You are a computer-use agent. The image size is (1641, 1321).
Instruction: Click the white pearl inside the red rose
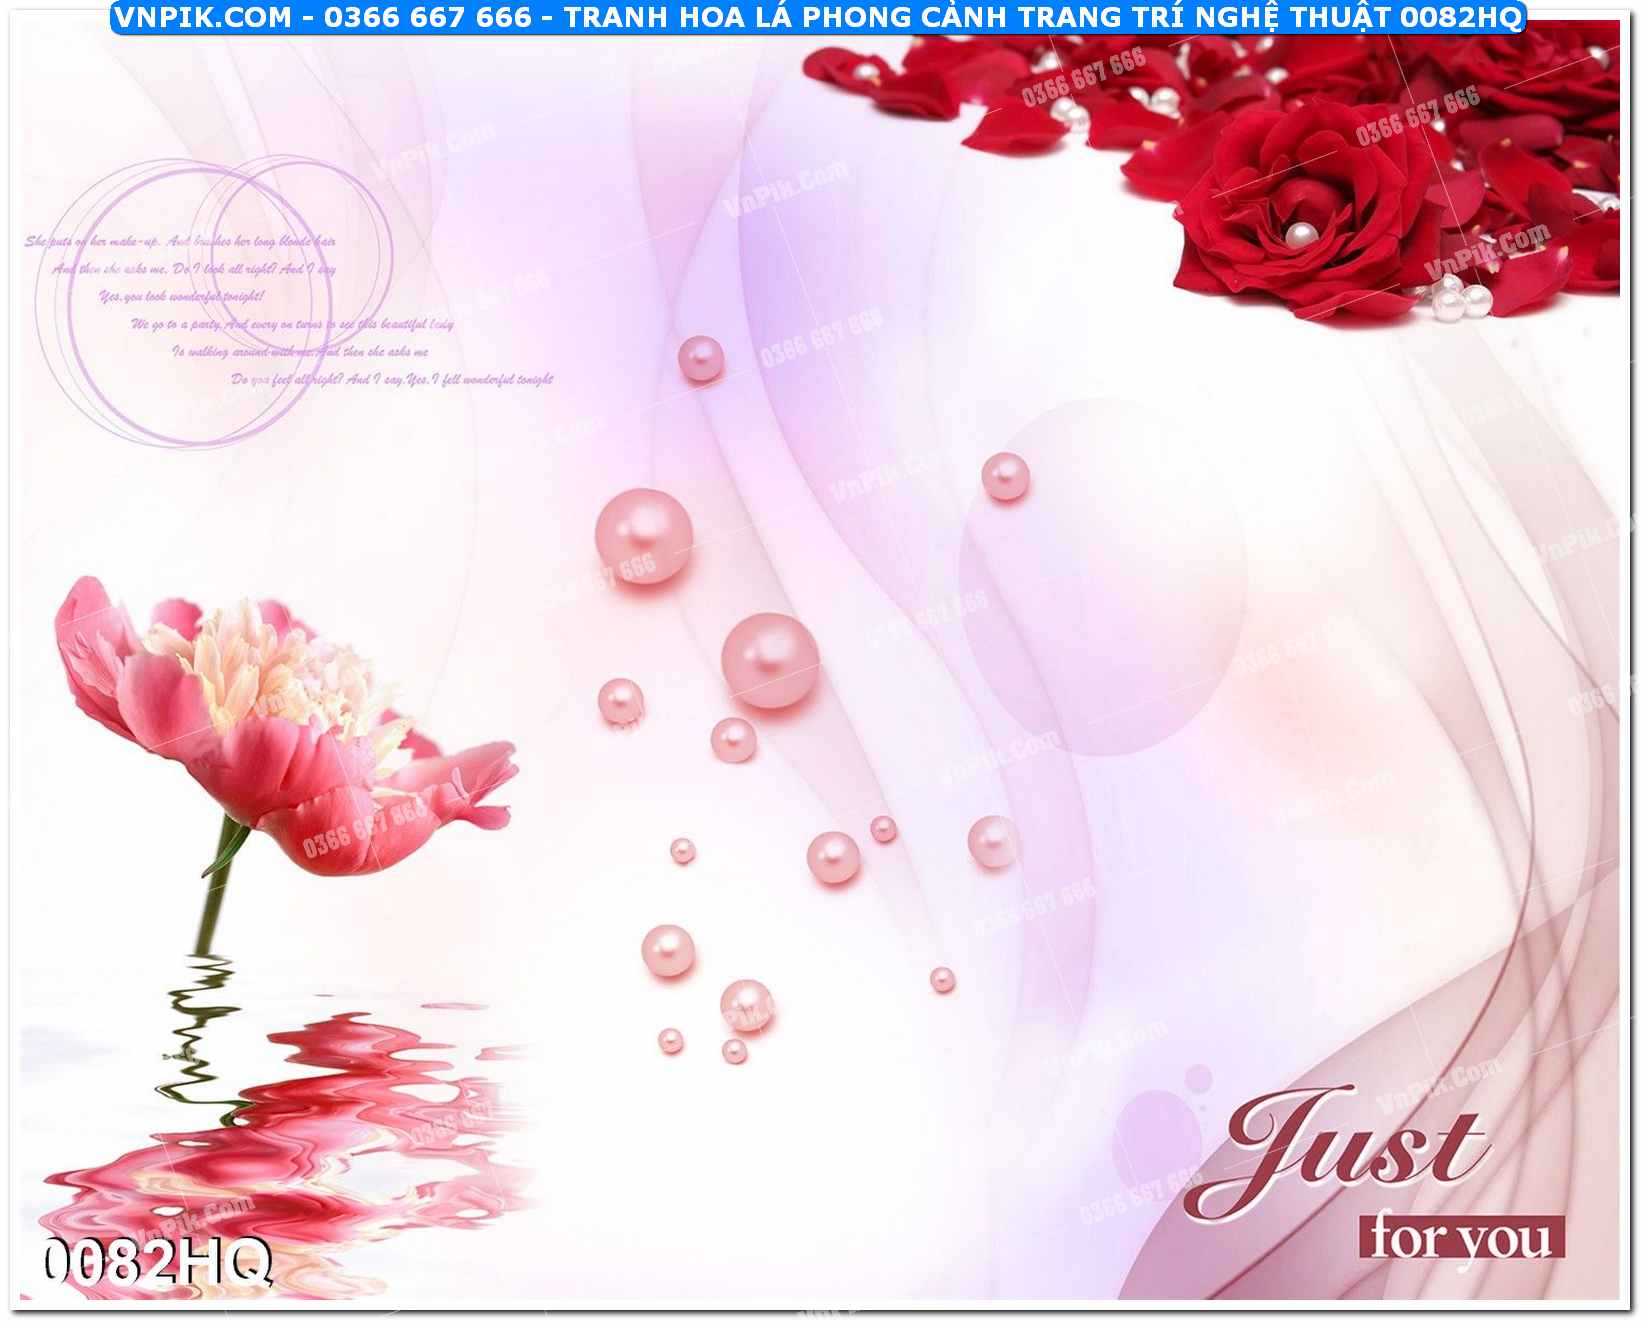coord(1300,235)
